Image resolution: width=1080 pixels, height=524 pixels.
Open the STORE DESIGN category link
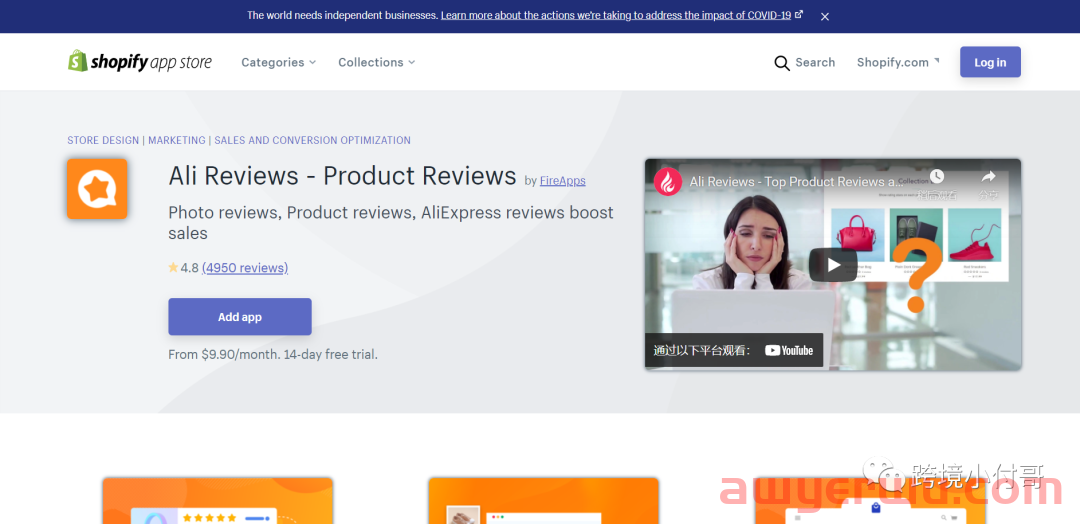click(x=103, y=140)
